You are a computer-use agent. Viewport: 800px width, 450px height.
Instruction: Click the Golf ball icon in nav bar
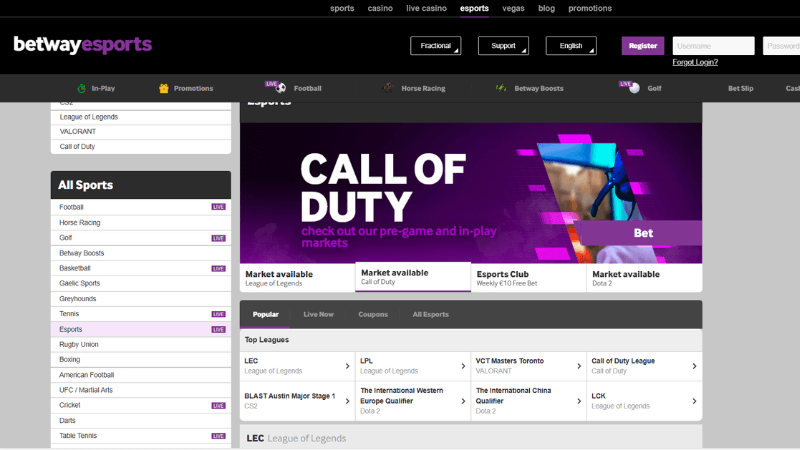(x=634, y=88)
